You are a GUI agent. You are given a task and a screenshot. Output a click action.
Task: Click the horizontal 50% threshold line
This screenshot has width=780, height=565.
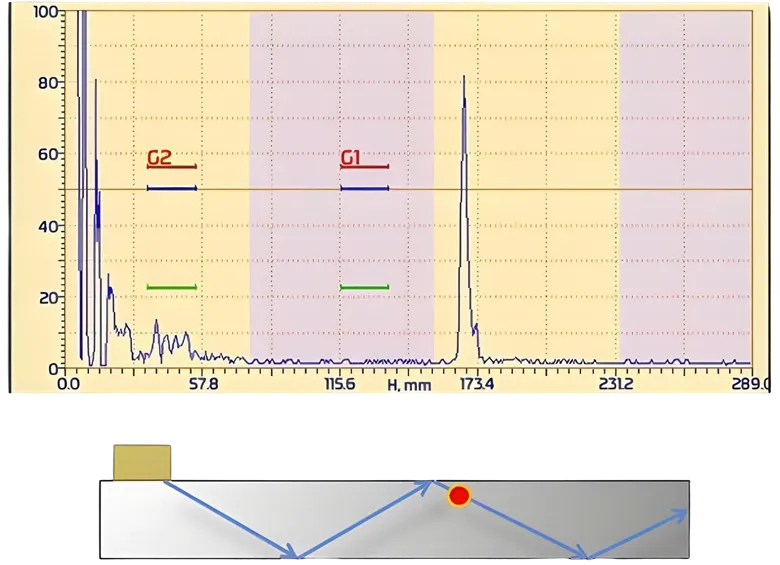(408, 189)
